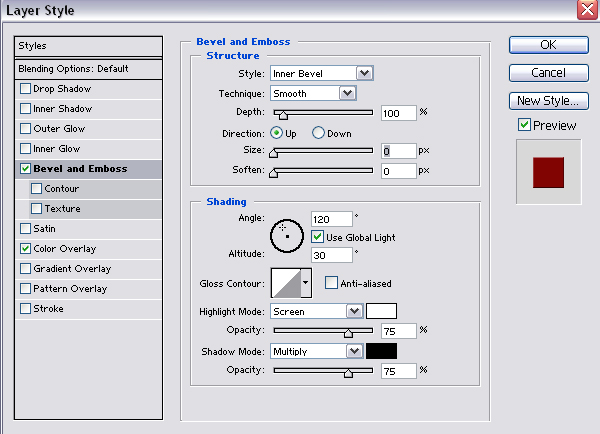Select the Down direction radio button
The image size is (600, 434).
pyautogui.click(x=319, y=132)
